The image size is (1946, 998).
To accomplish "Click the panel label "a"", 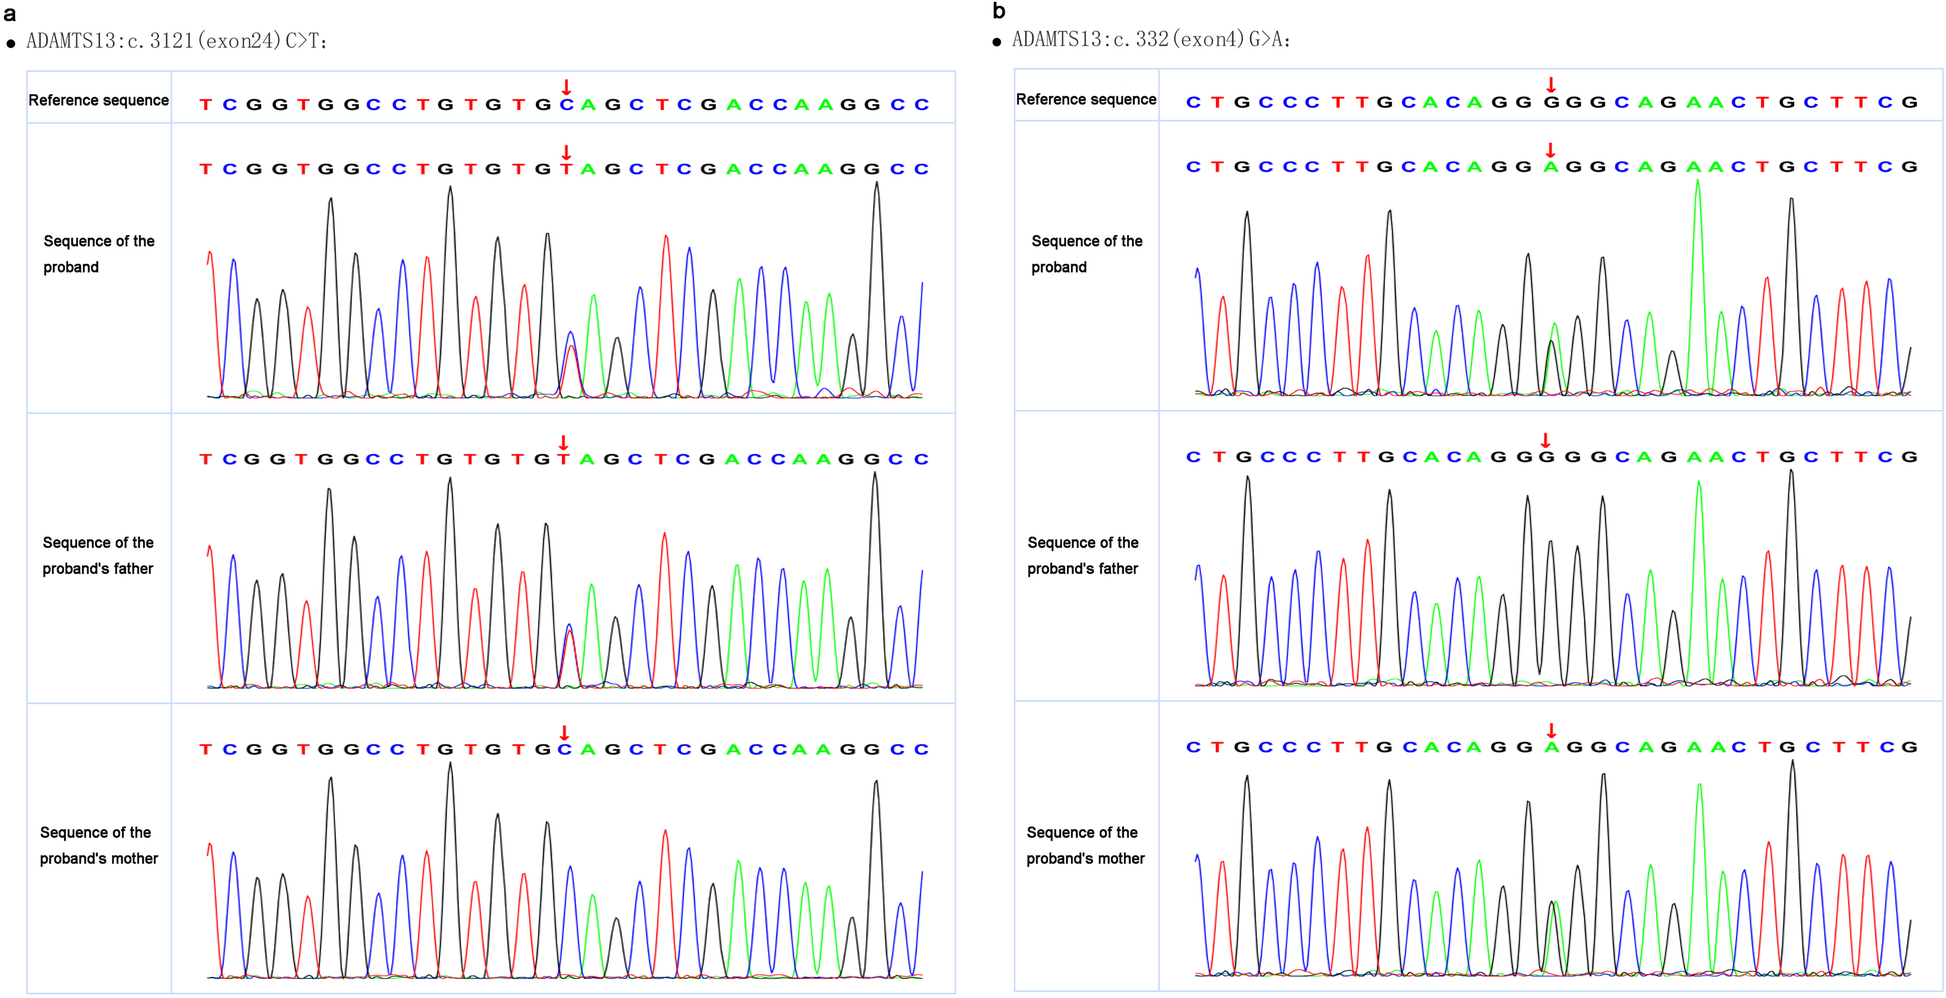I will (x=9, y=13).
